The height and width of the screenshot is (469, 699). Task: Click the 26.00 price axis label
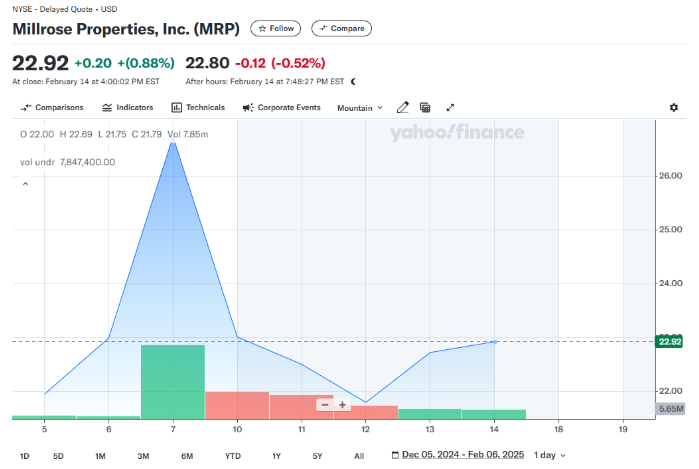click(x=670, y=176)
